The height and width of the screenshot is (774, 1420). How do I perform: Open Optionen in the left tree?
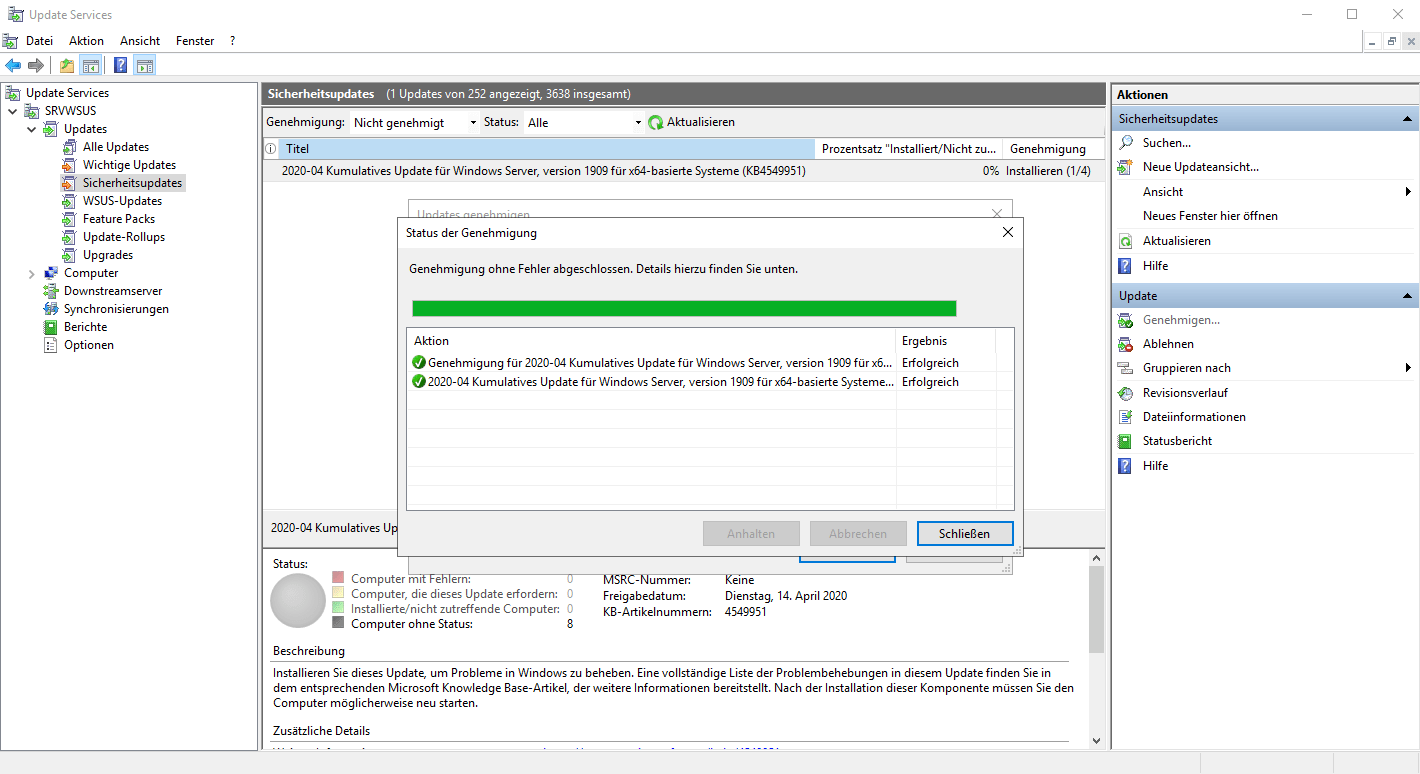point(88,345)
